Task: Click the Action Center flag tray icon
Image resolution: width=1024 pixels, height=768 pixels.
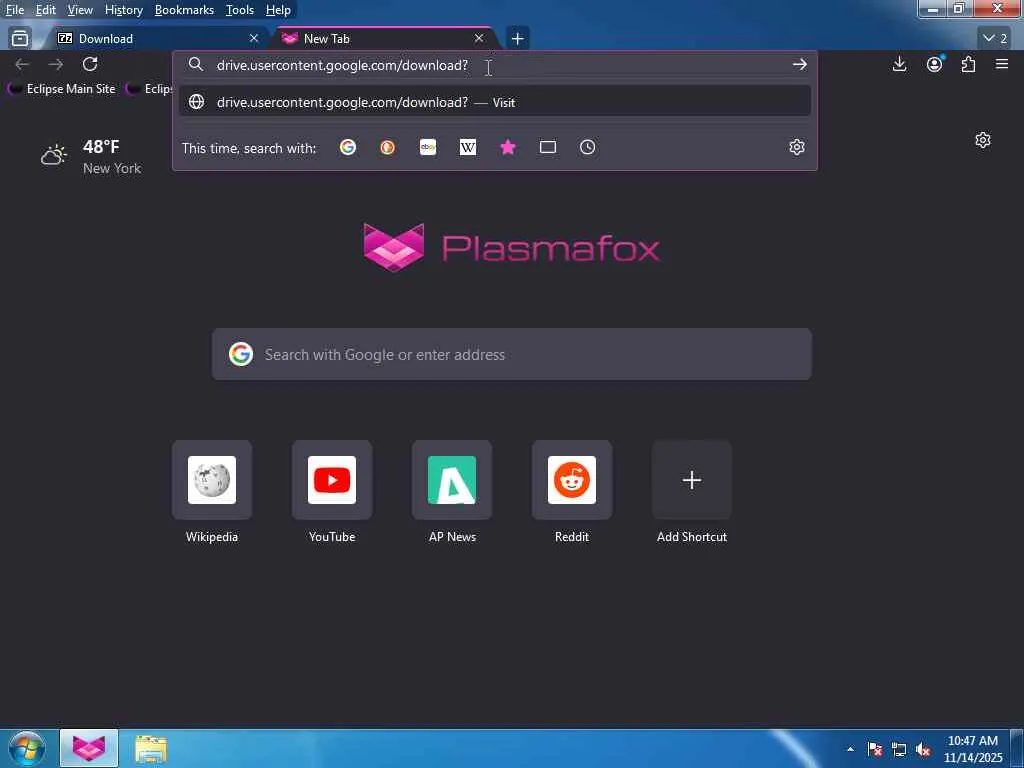Action: (x=875, y=749)
